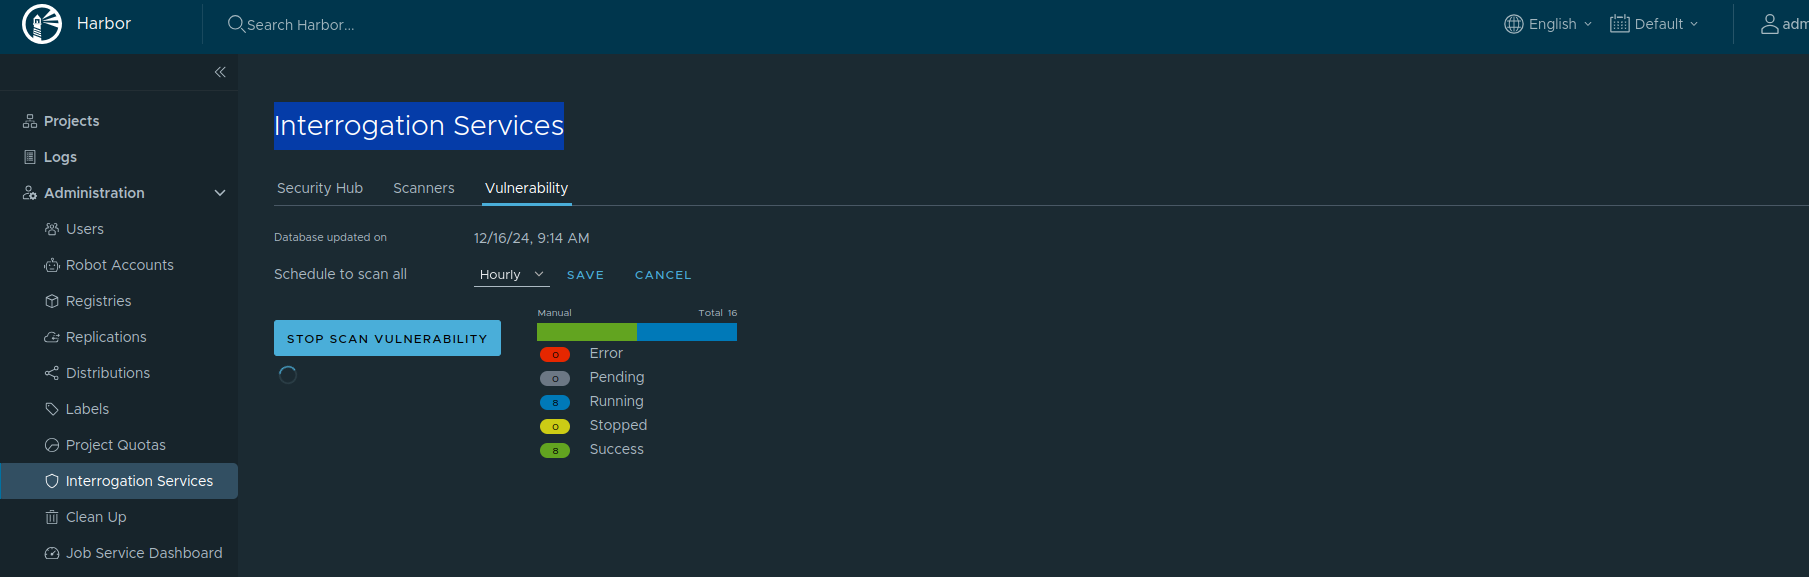Collapse the sidebar with double-chevron icon

(220, 72)
